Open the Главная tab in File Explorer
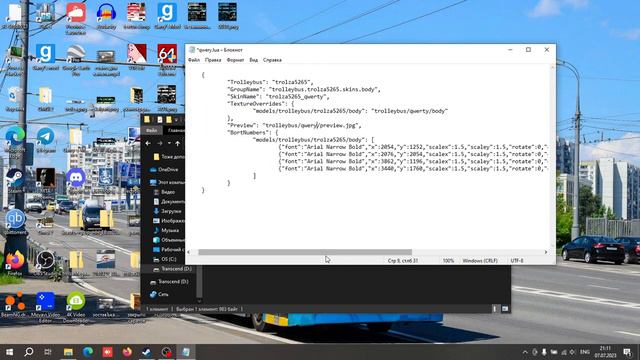 176,130
